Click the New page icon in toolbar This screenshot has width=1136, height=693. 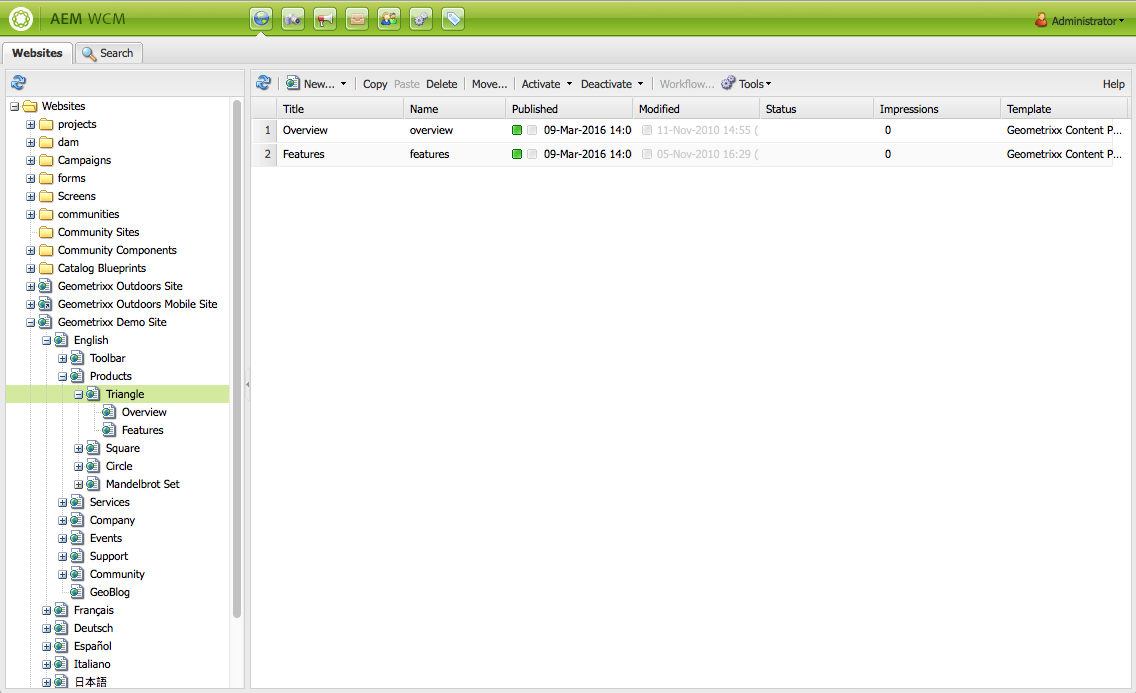point(293,83)
